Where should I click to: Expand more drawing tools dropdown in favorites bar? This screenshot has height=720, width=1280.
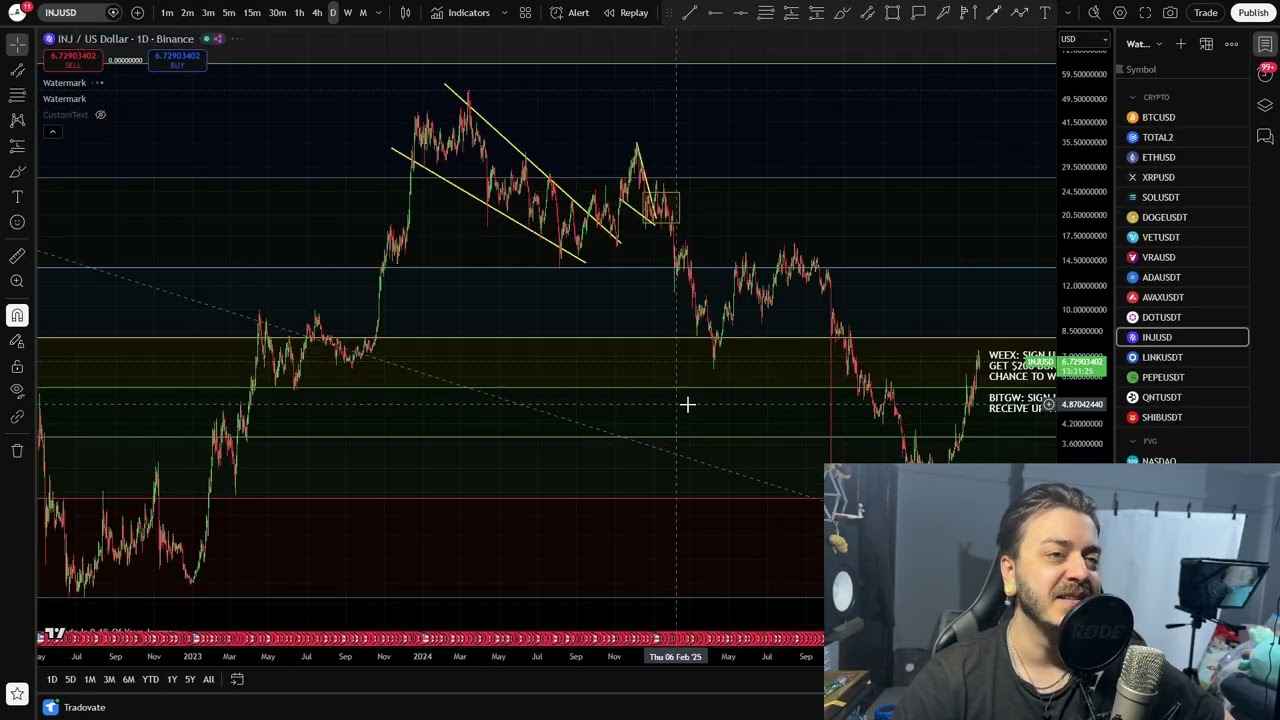tap(1068, 13)
